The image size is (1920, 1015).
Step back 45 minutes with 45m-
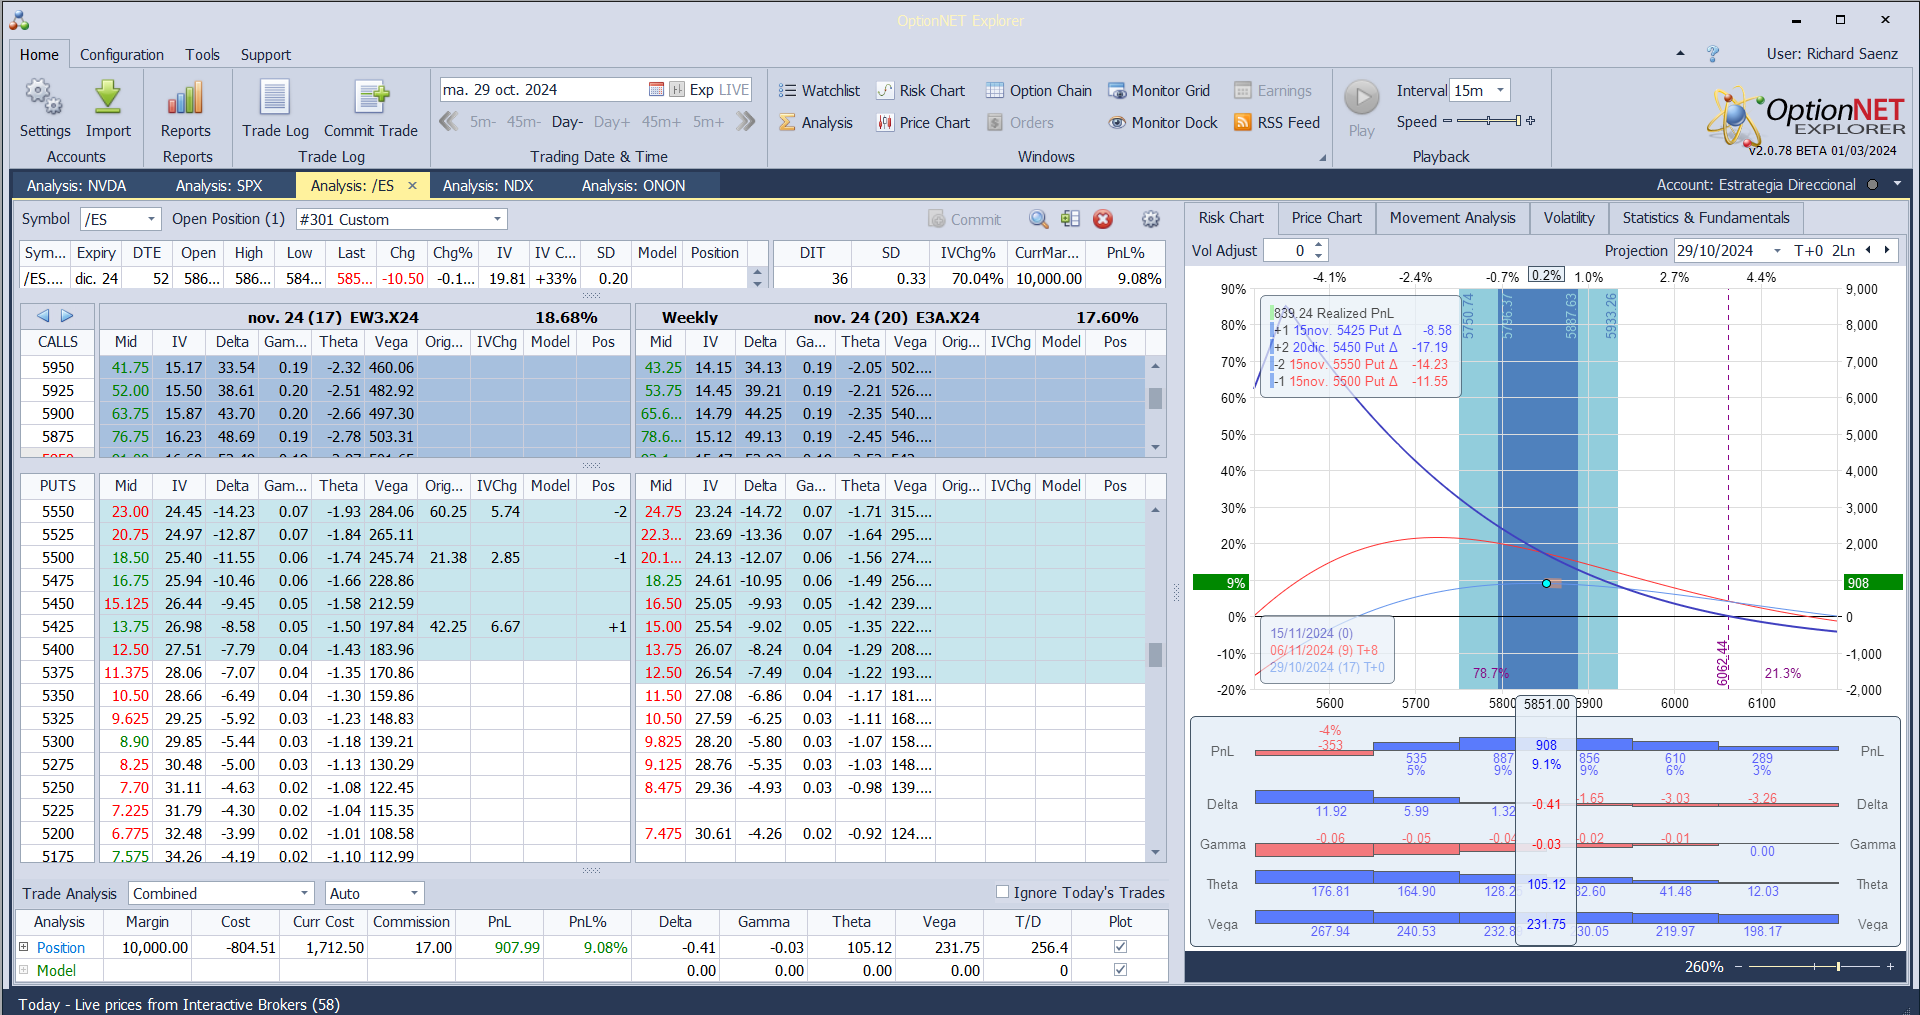[x=523, y=122]
